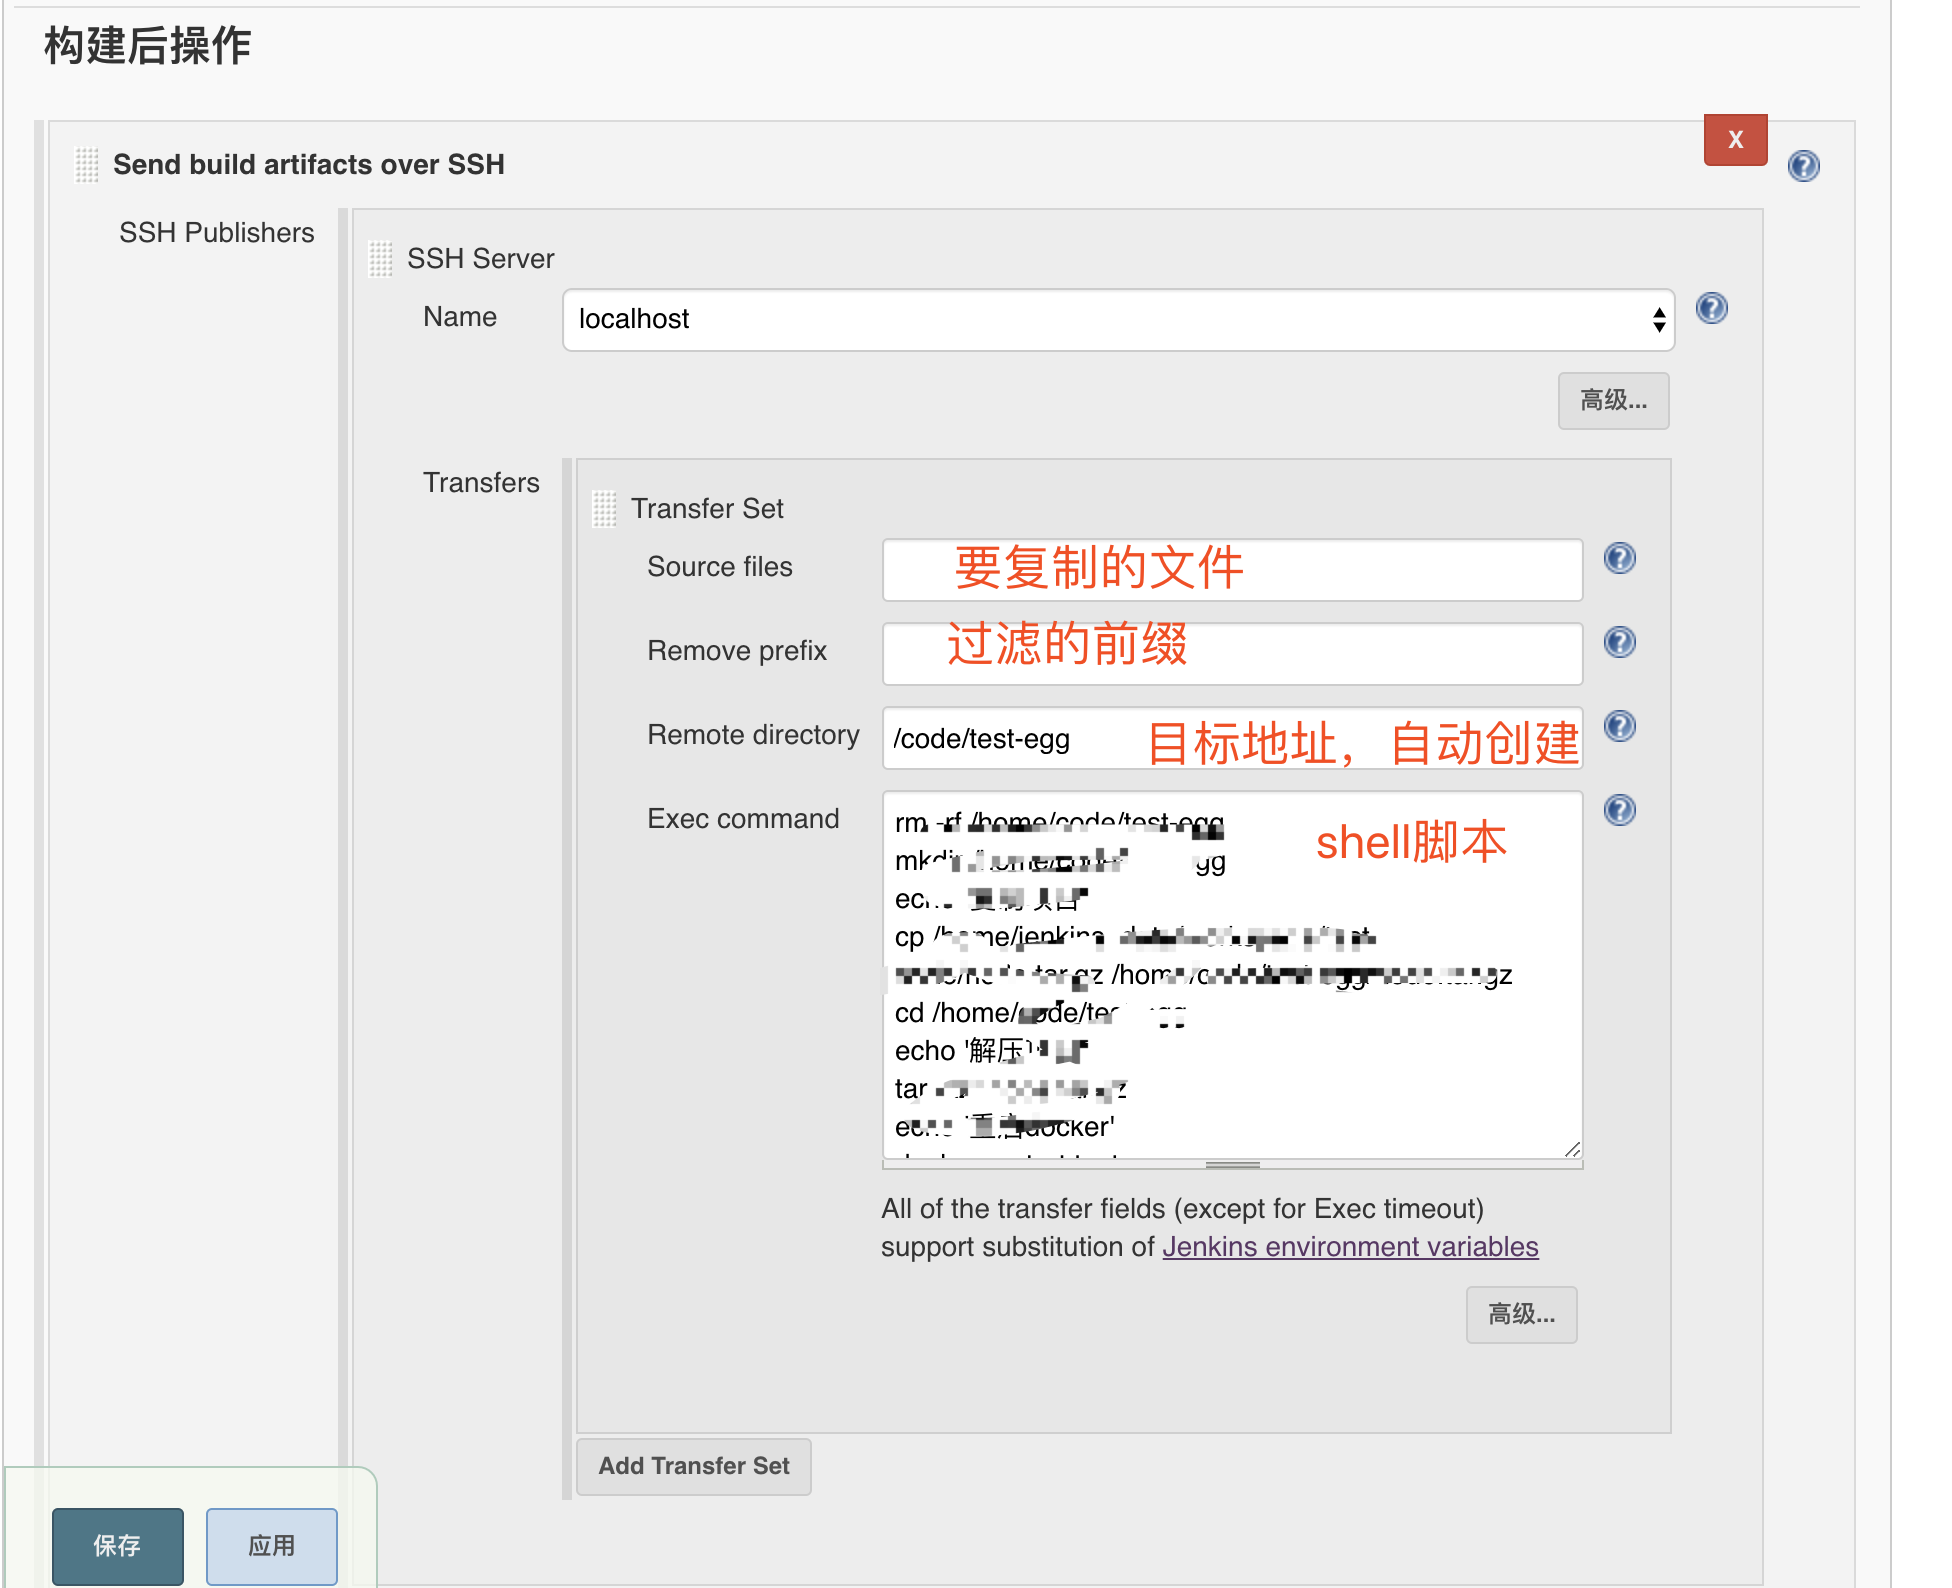Open Jenkins environment variables link
Screen dimensions: 1952x1588
pyautogui.click(x=1349, y=1247)
